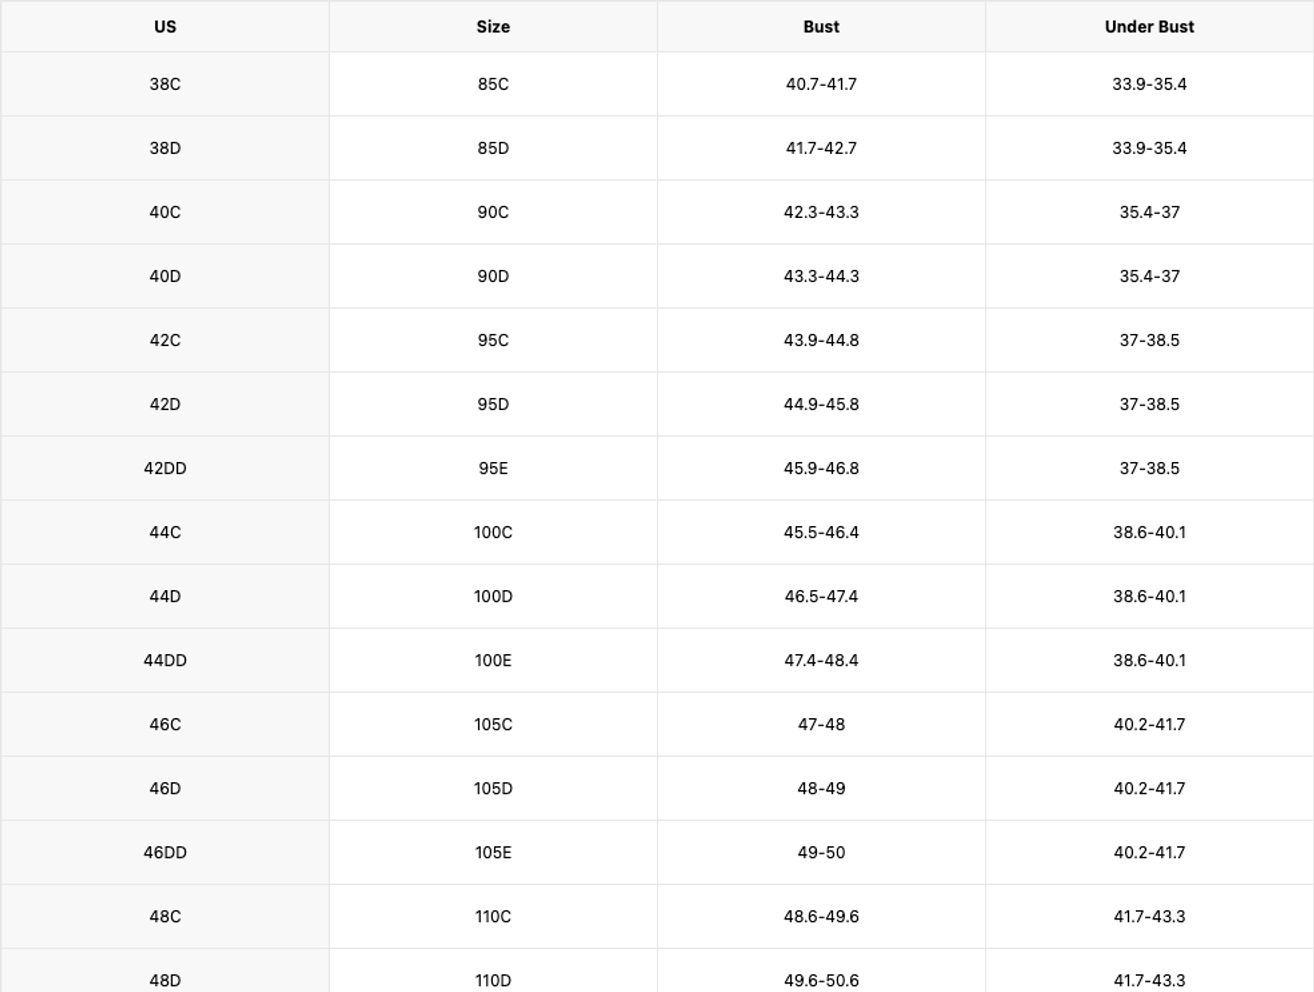
Task: Click the 48.6-49.6 bust measurement cell
Action: (821, 916)
